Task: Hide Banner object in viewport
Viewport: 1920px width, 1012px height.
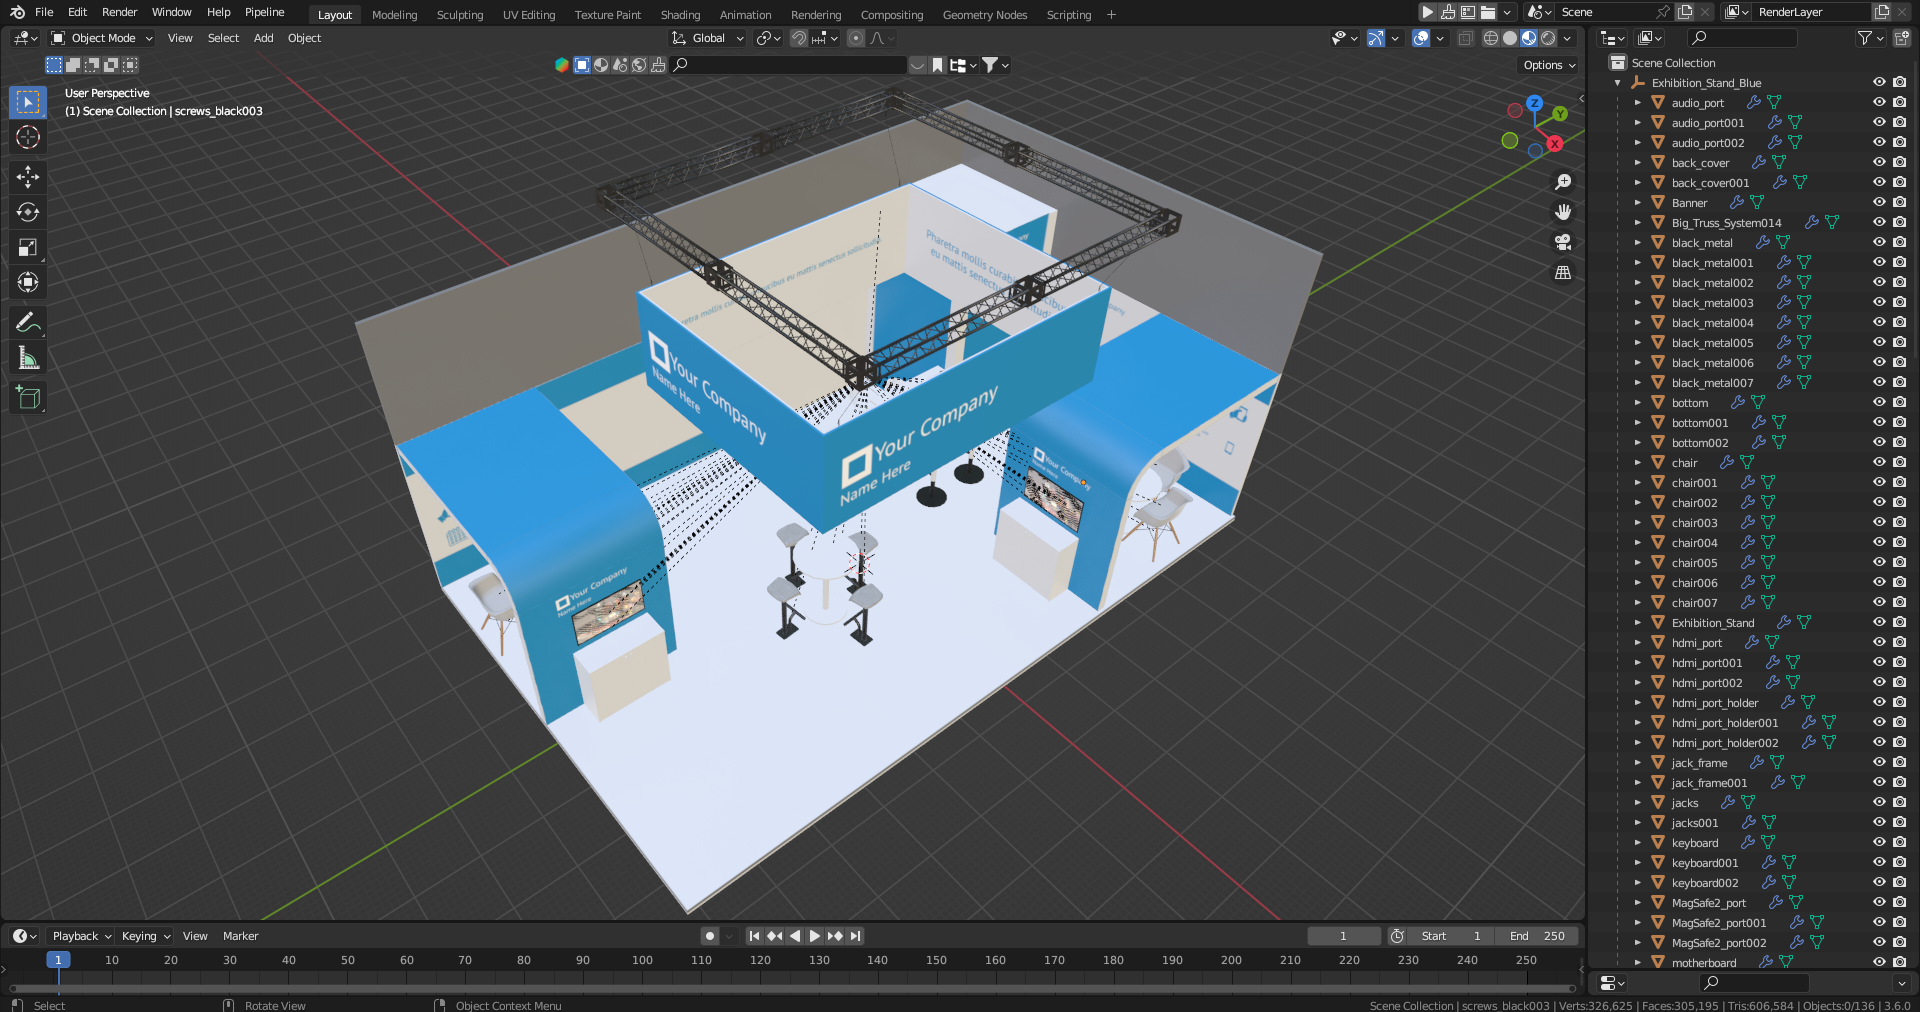Action: coord(1879,203)
